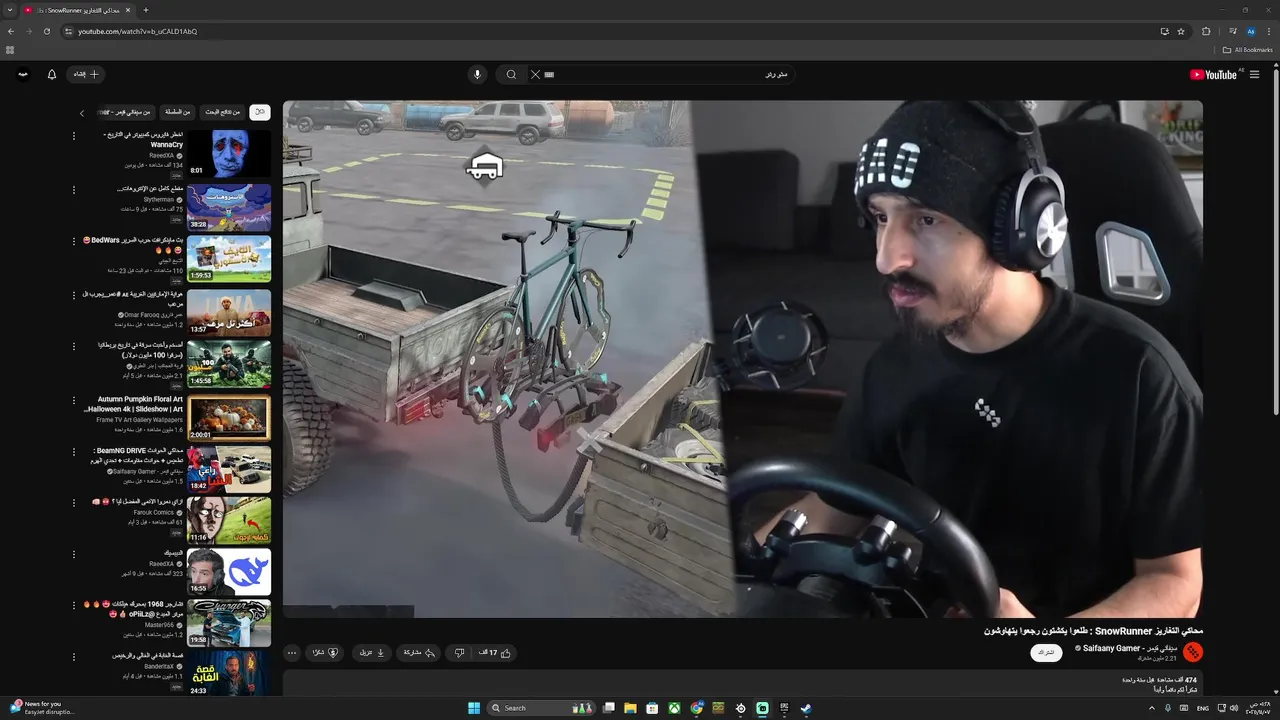
Task: Open the Steam icon in the taskbar
Action: click(x=806, y=708)
